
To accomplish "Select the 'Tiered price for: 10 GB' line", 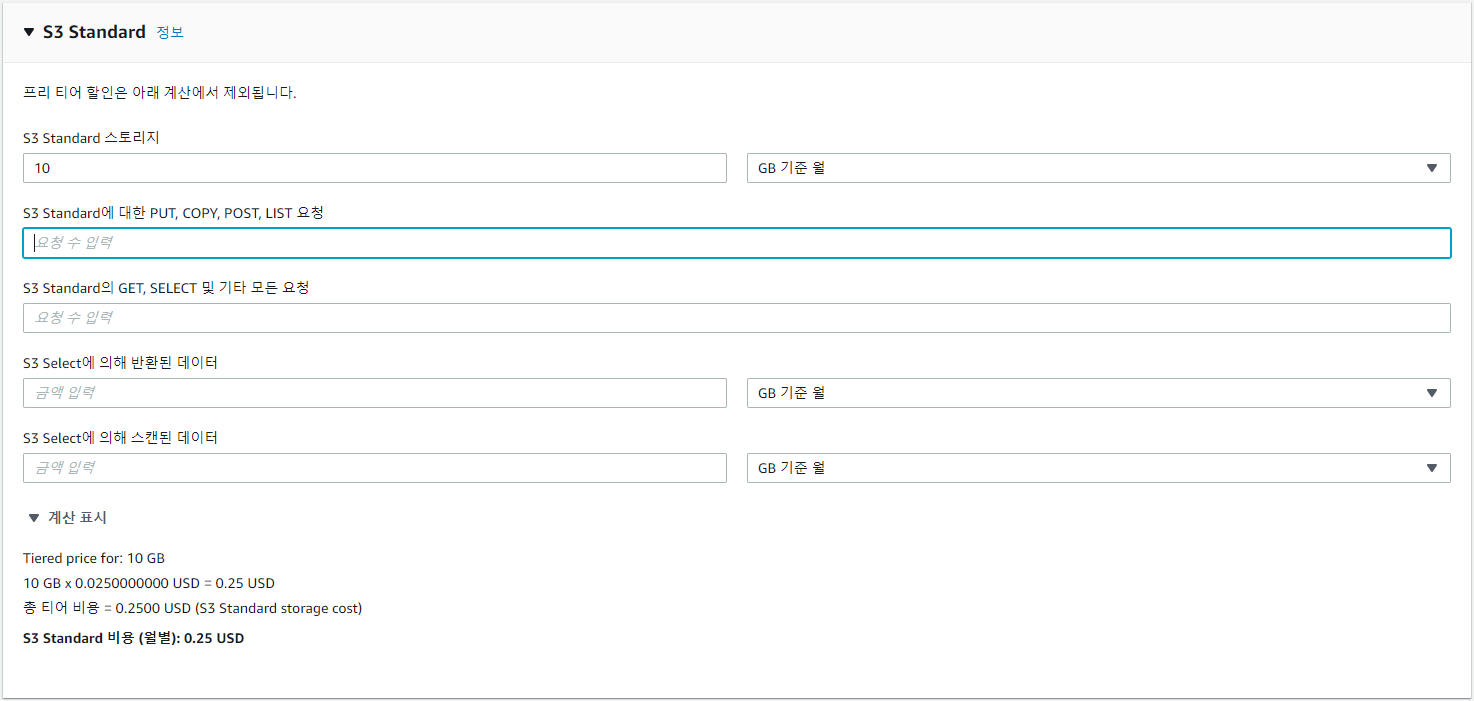I will coord(94,558).
